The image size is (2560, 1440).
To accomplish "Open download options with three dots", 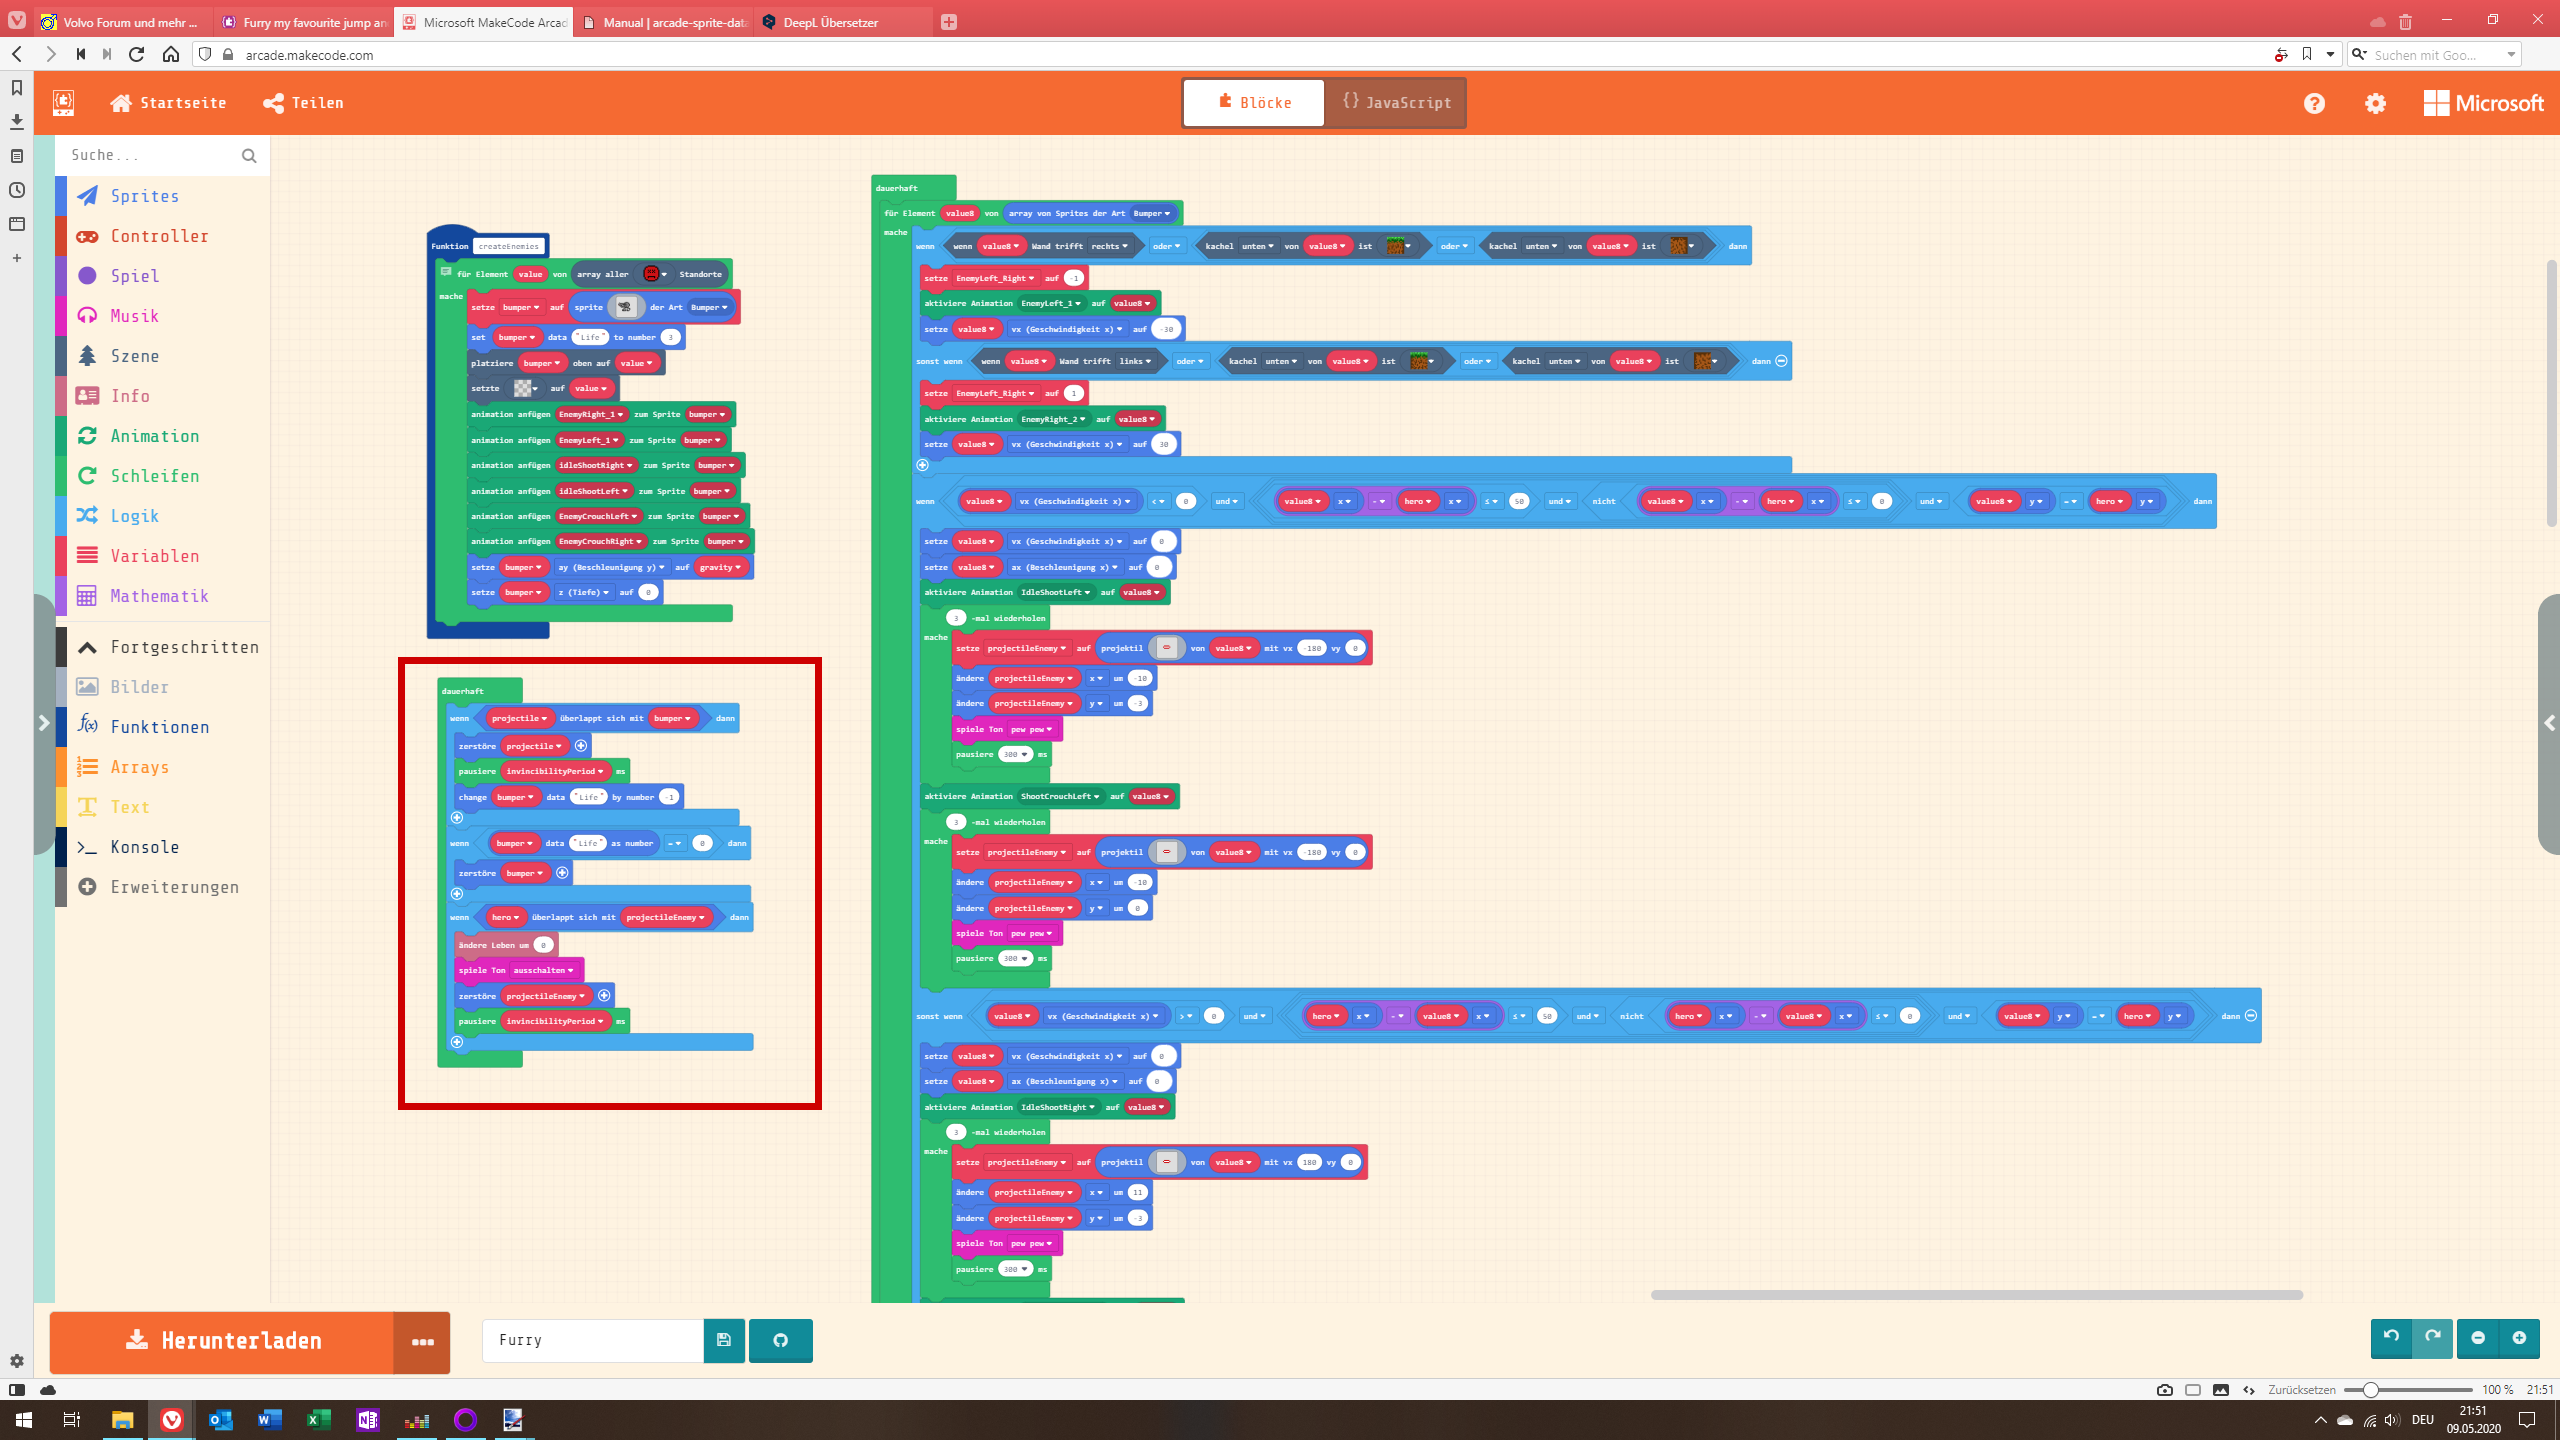I will pos(422,1342).
